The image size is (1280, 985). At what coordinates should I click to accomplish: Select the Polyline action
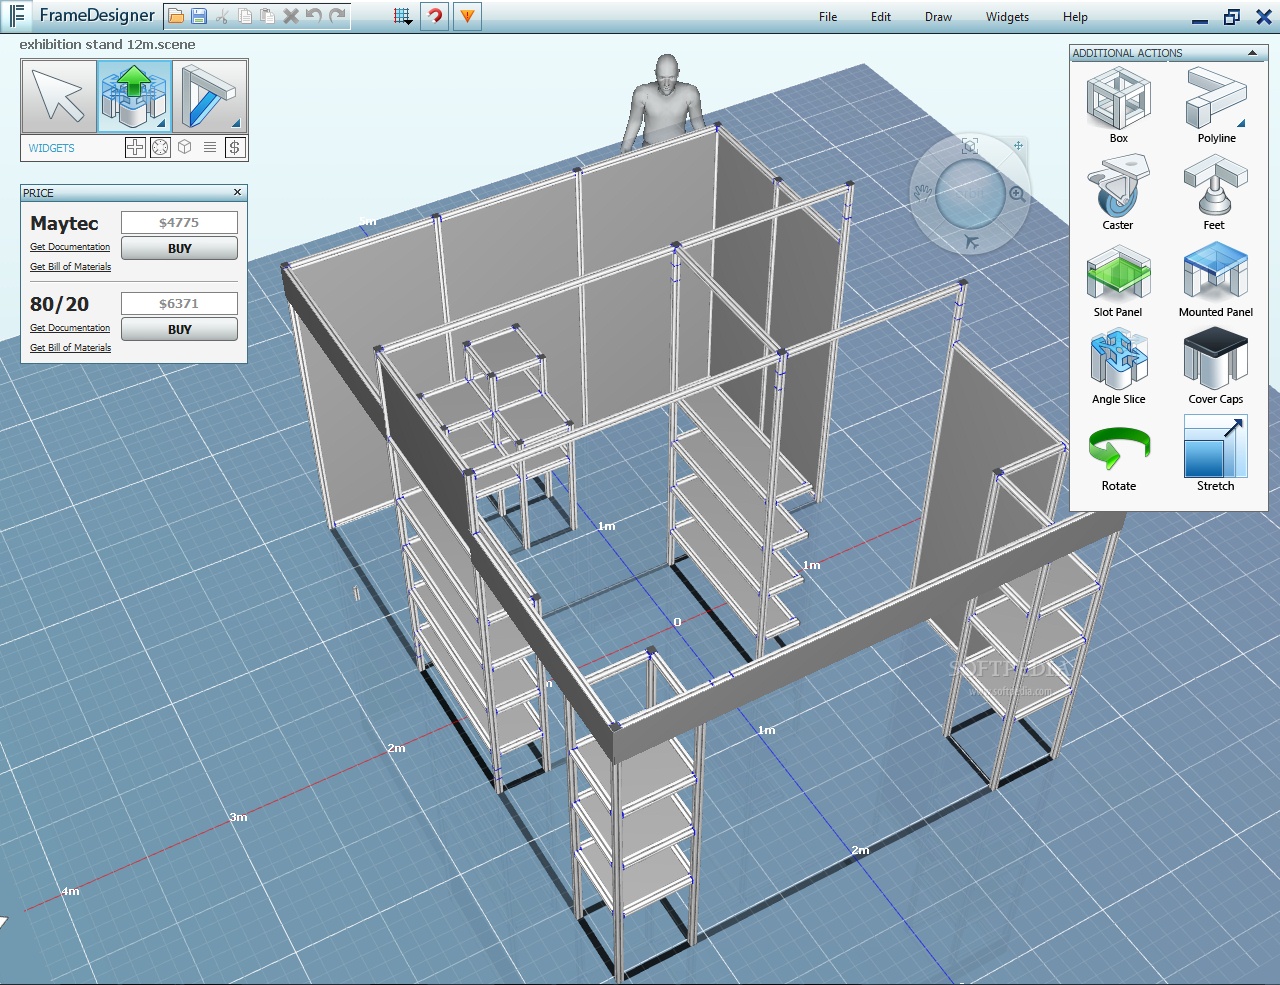pyautogui.click(x=1216, y=105)
